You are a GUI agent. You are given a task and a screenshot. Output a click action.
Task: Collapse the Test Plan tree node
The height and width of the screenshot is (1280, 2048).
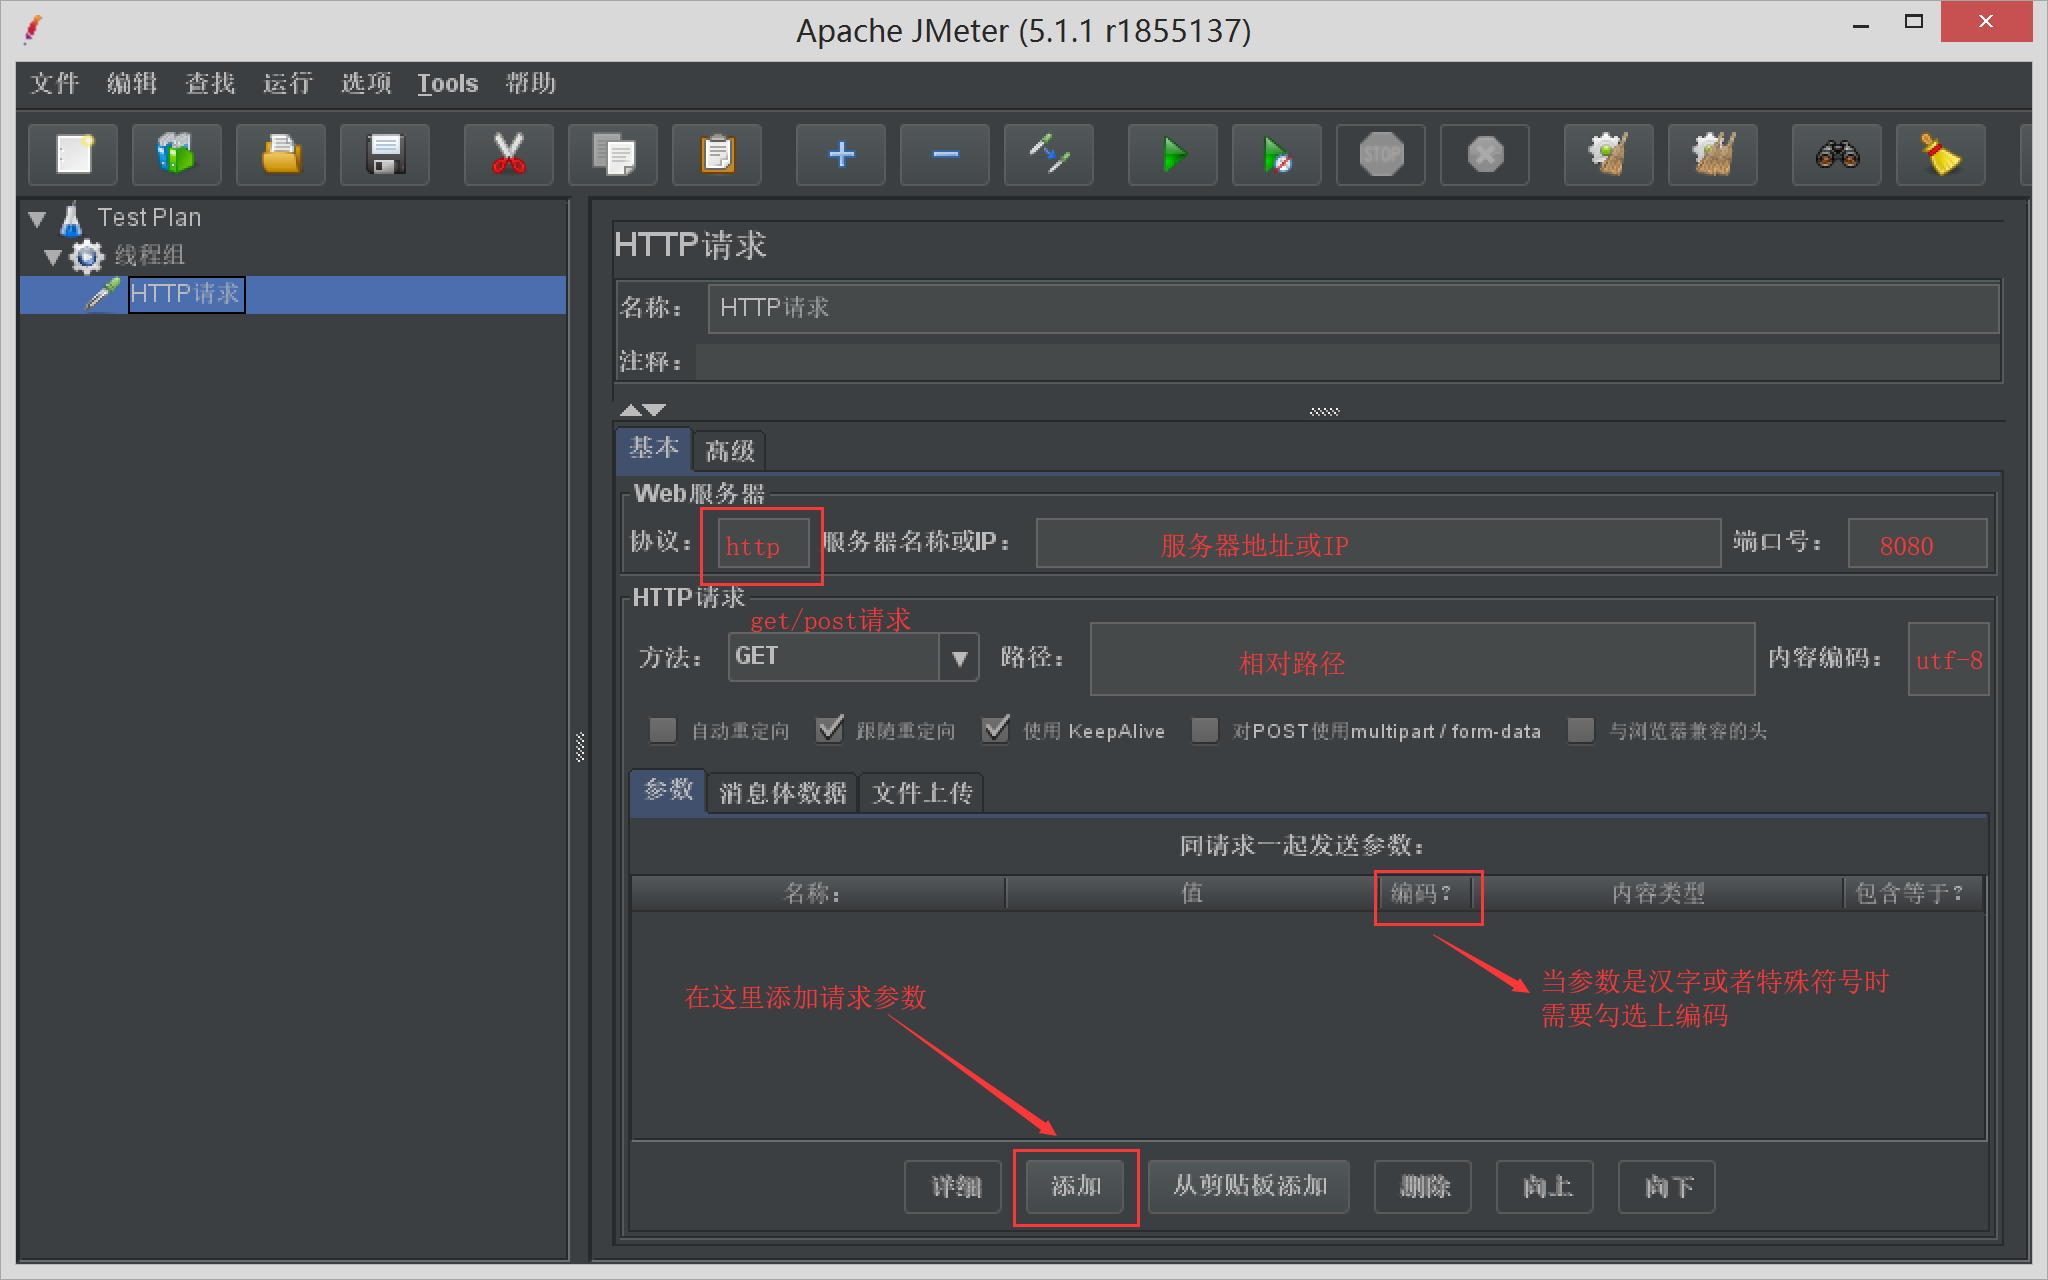(x=38, y=218)
